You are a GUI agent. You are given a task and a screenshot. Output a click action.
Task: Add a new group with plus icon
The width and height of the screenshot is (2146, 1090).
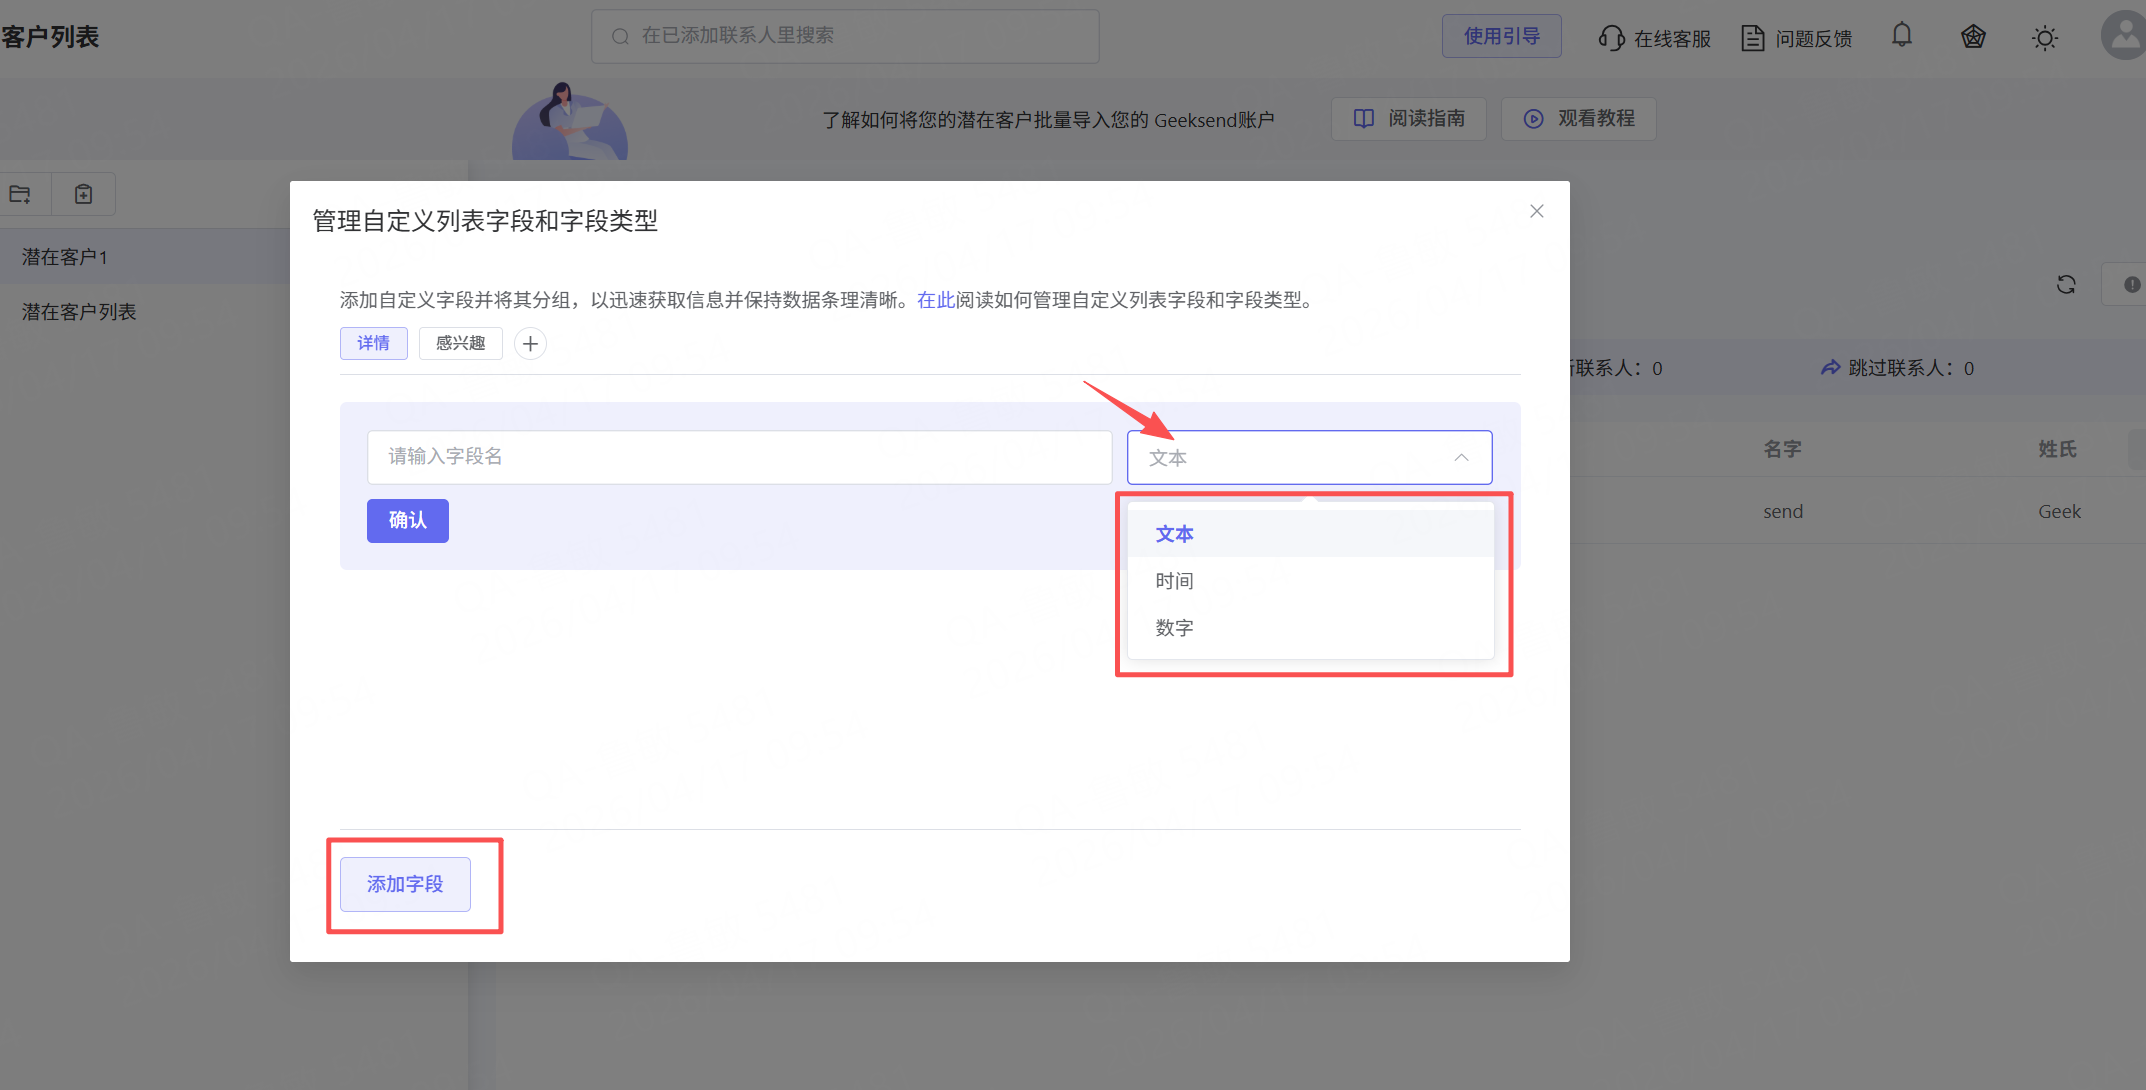(530, 344)
